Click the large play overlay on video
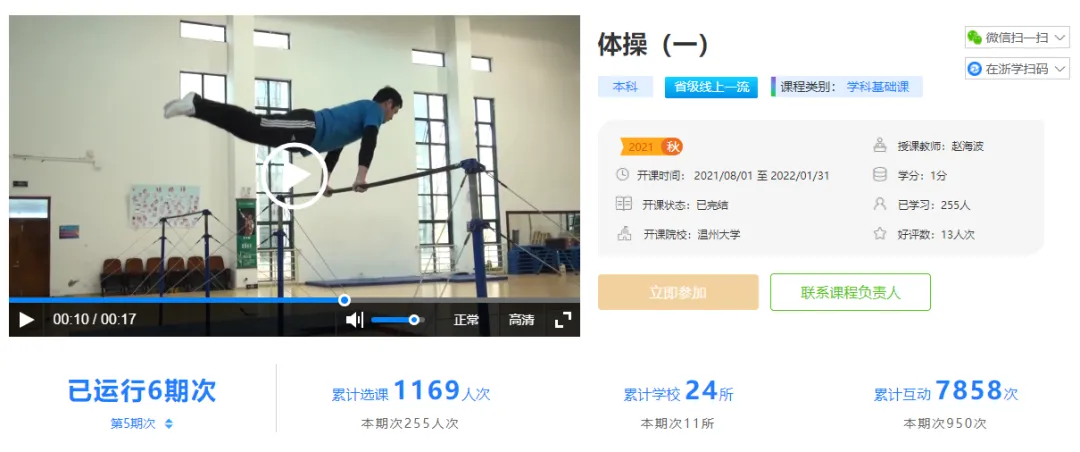This screenshot has width=1080, height=452. [293, 176]
